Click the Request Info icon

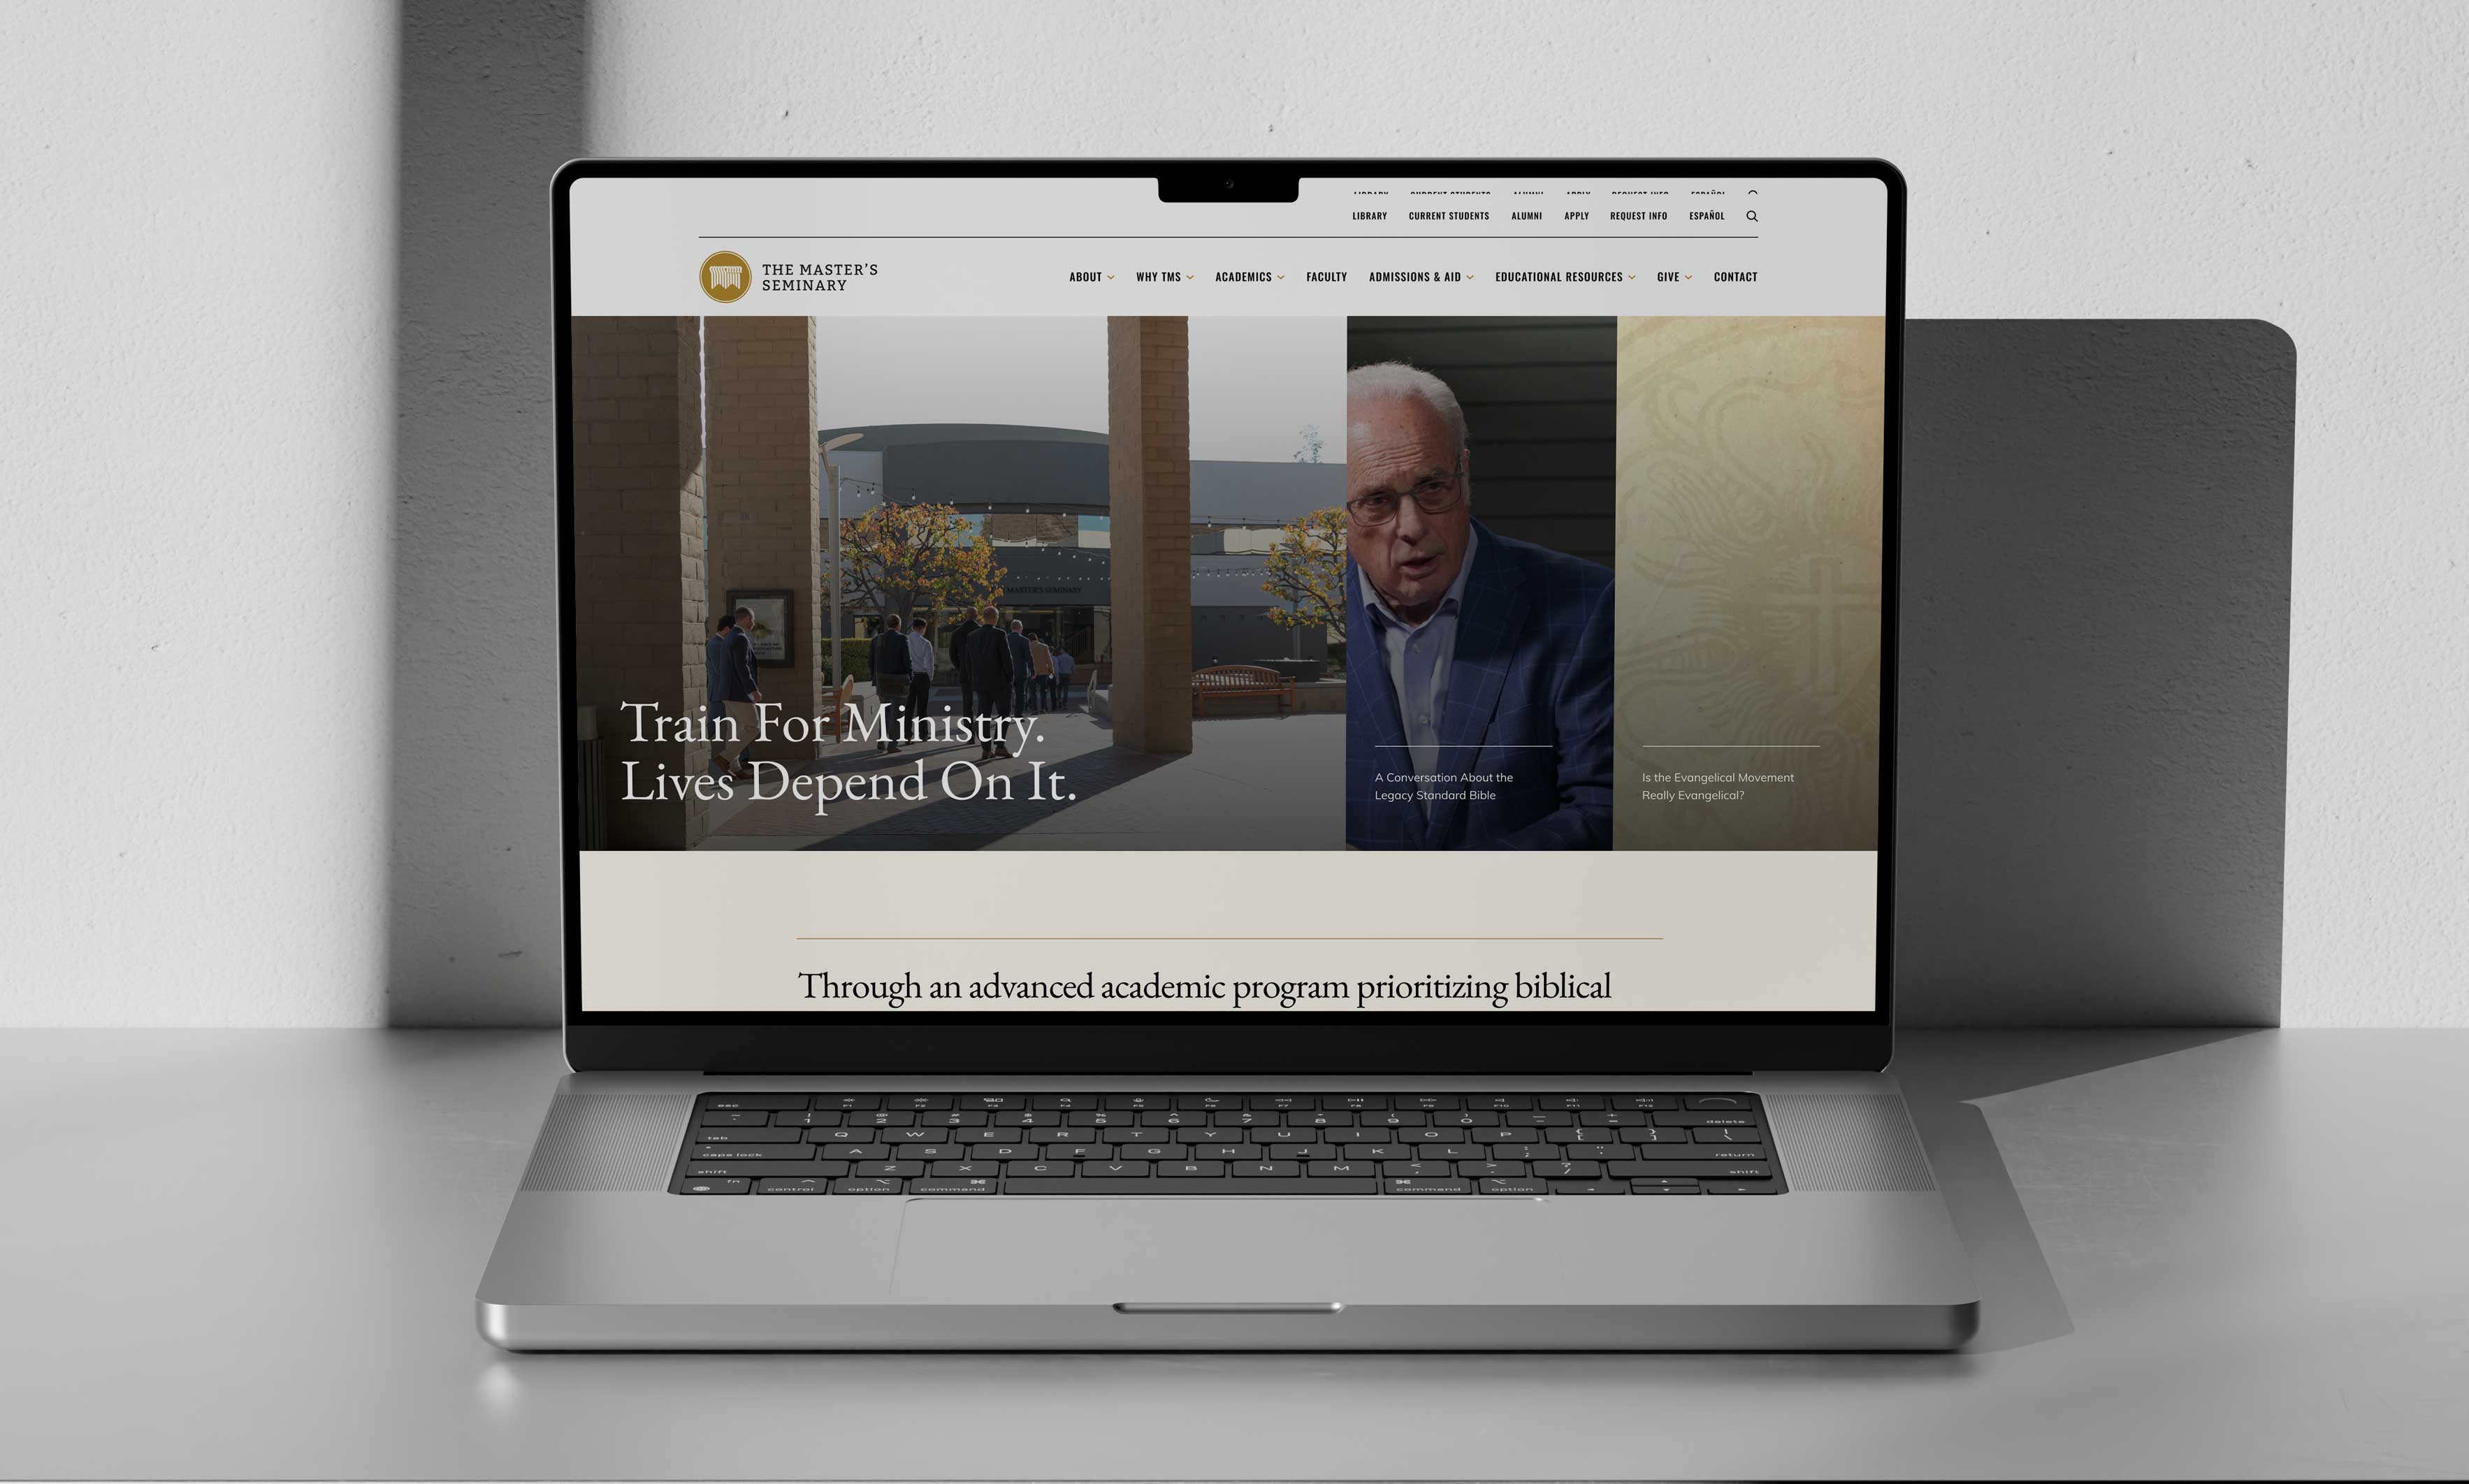click(x=1637, y=215)
